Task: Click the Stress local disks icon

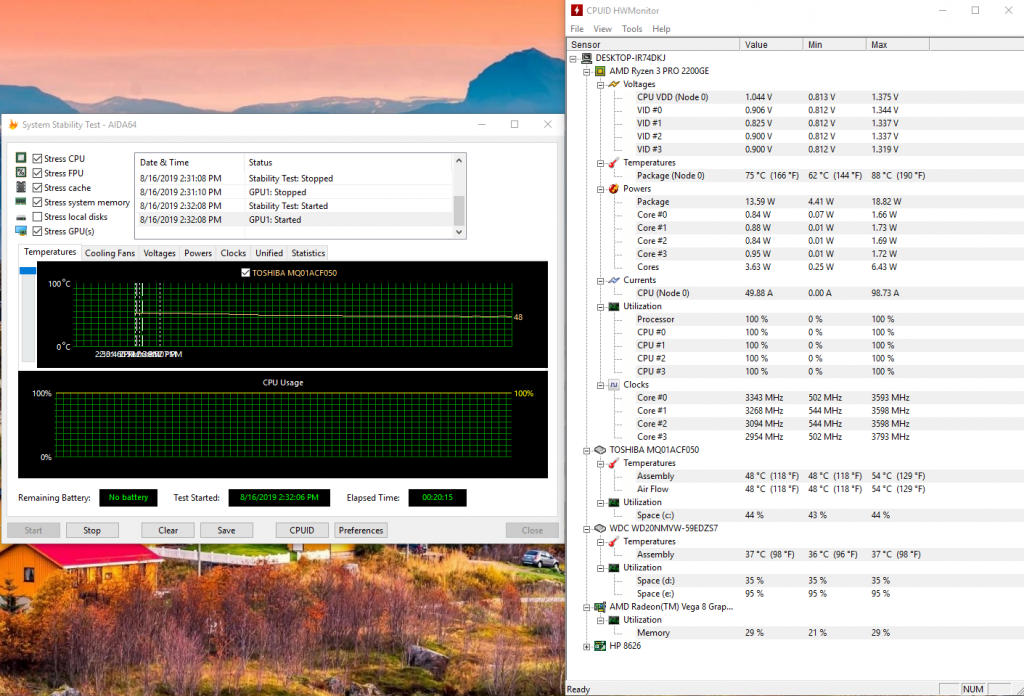Action: (21, 217)
